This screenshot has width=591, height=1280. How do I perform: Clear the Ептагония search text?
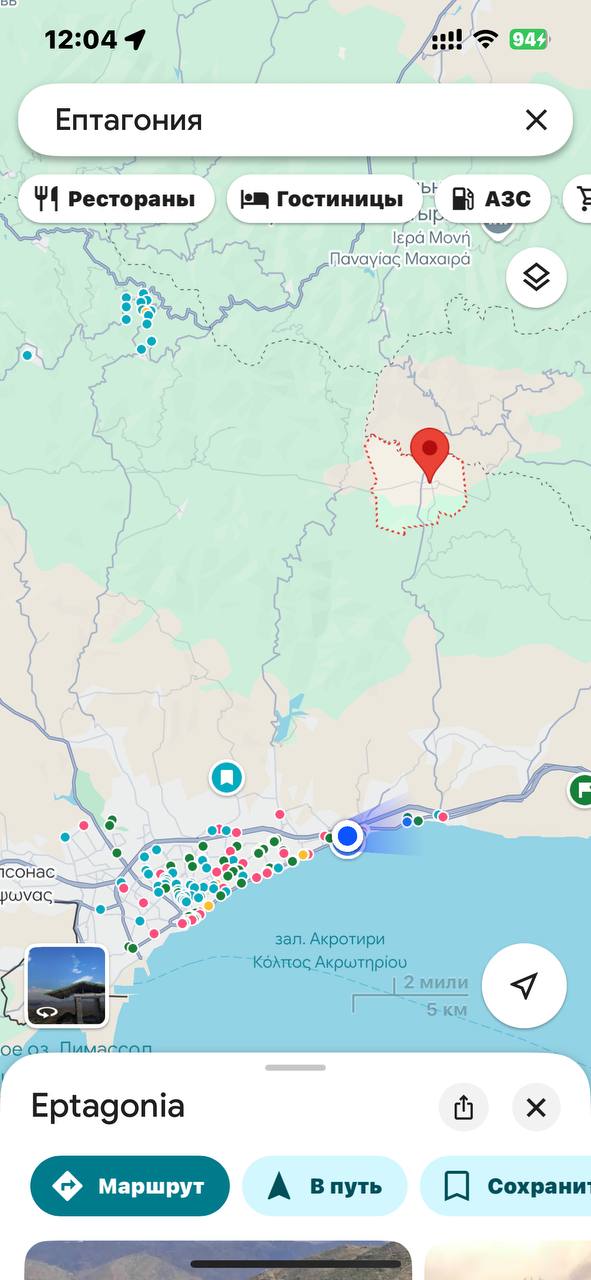[x=537, y=121]
